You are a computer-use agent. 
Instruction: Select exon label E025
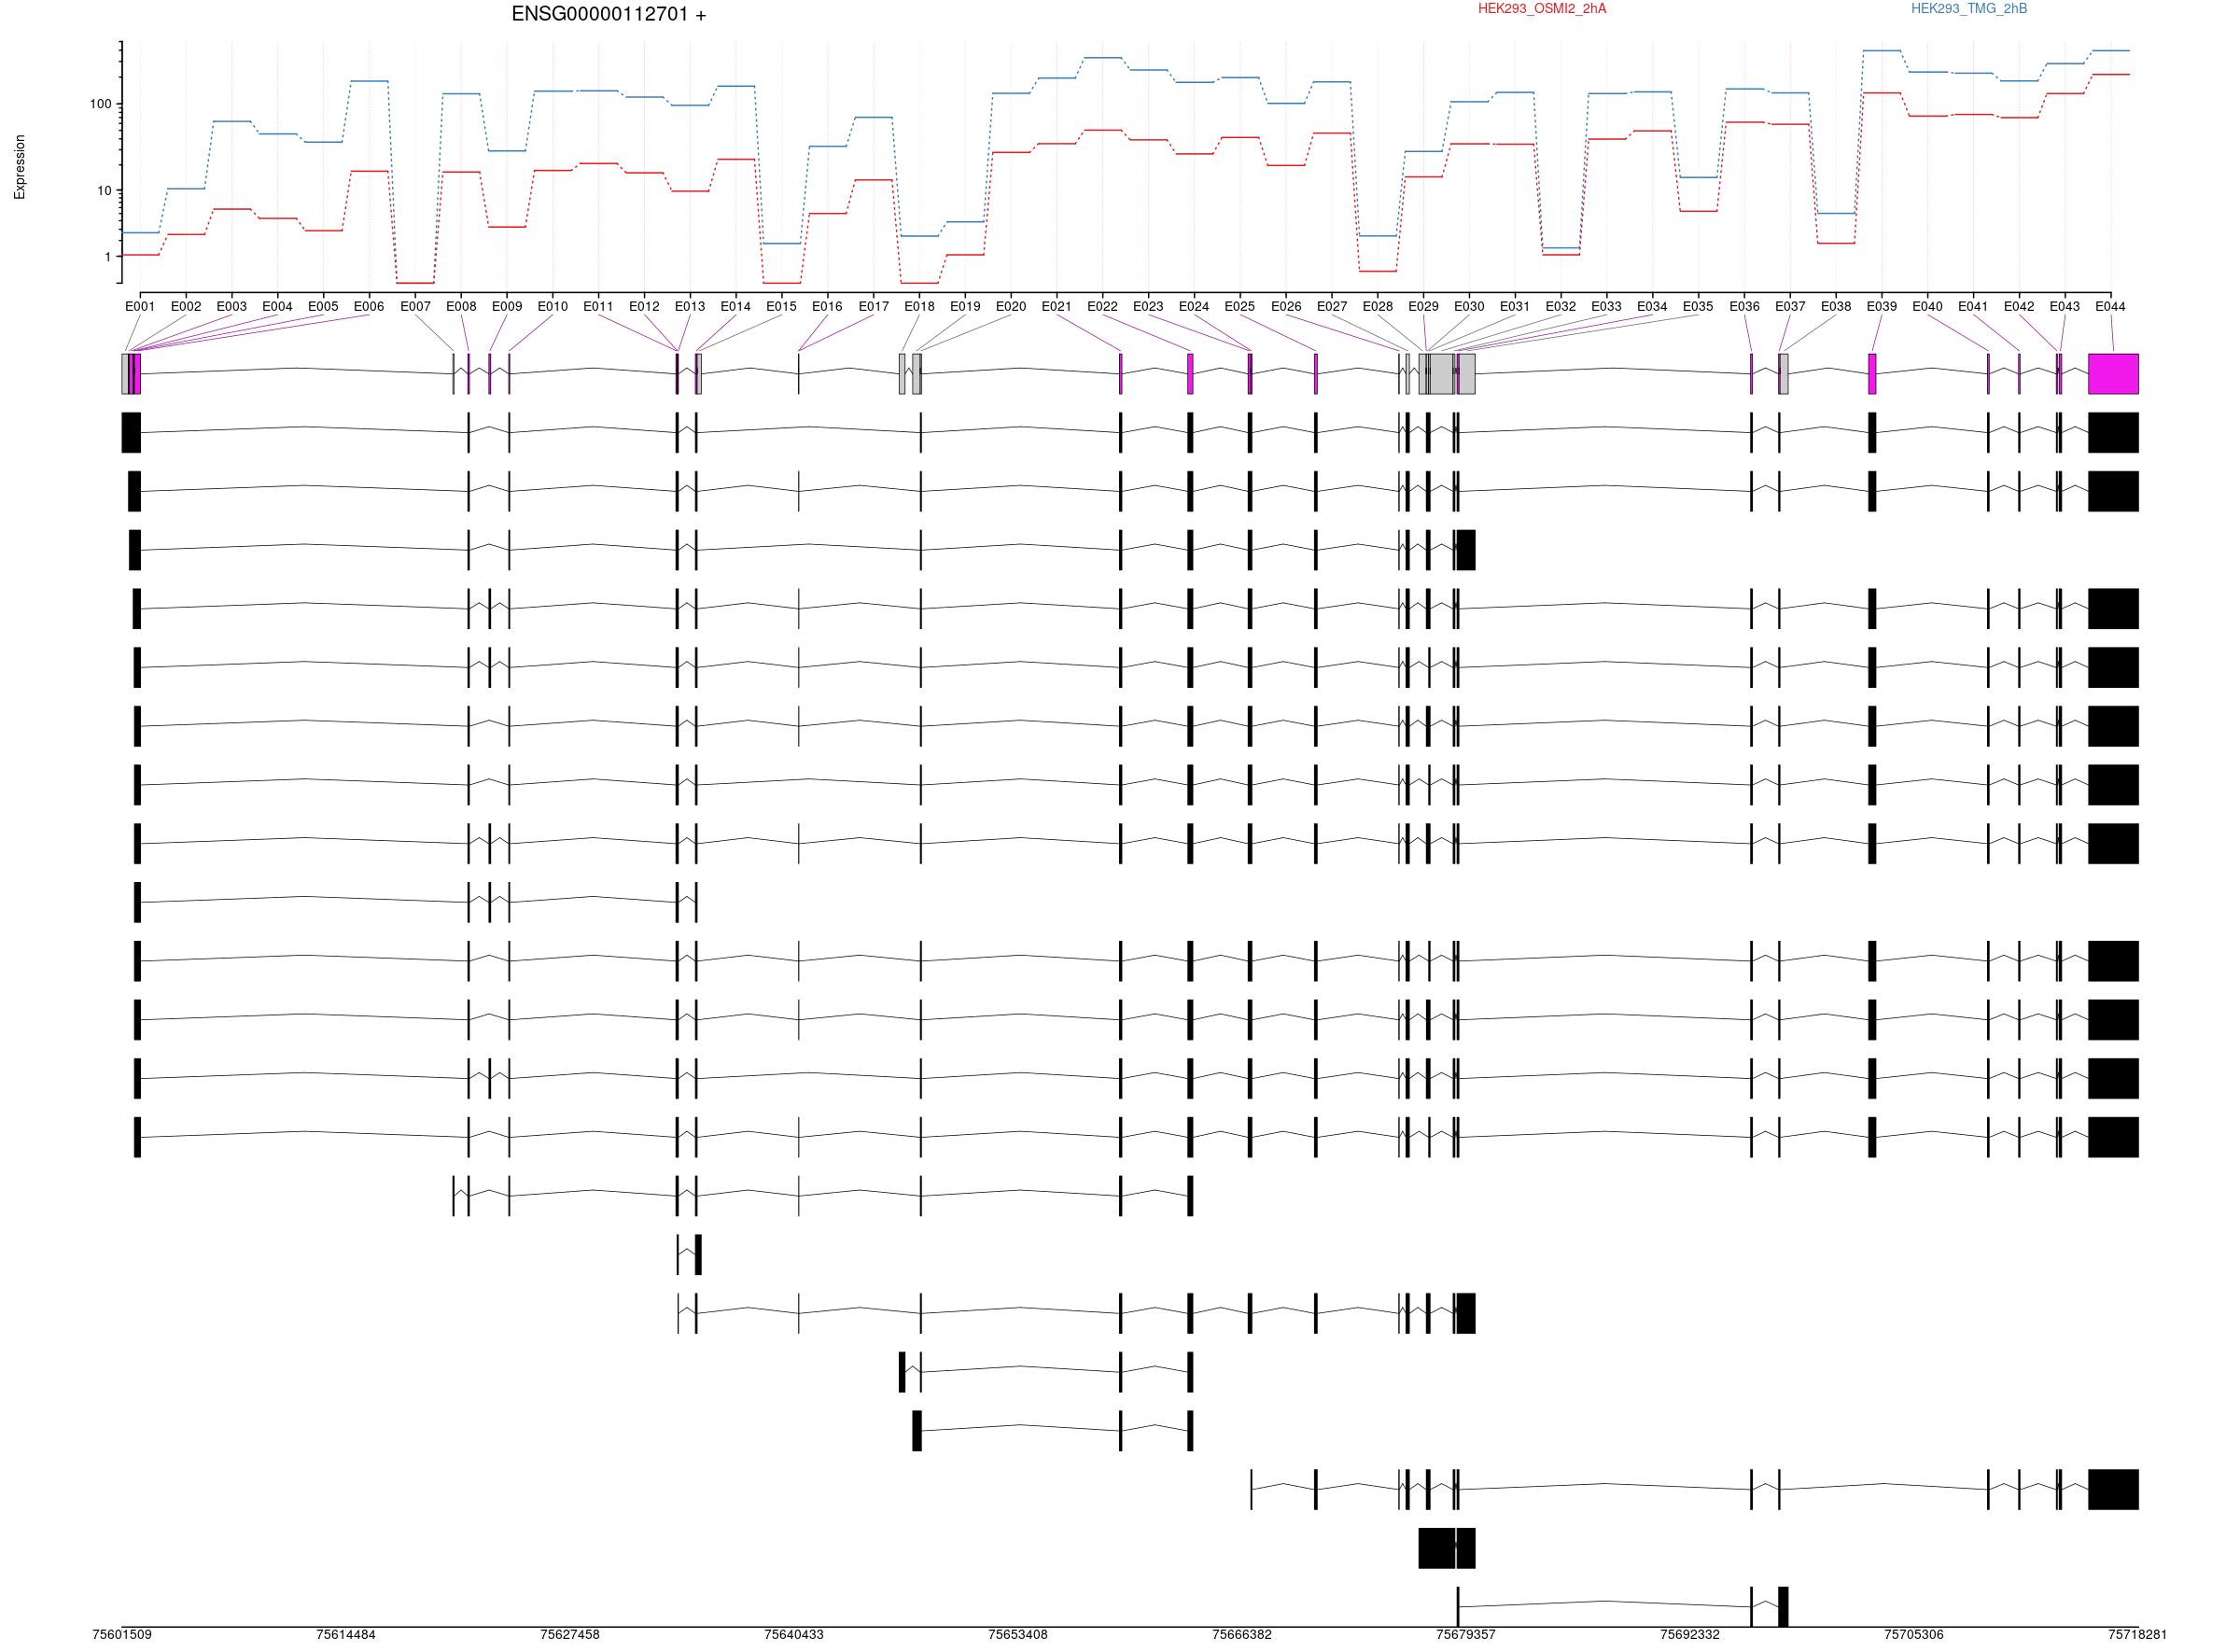coord(1240,307)
